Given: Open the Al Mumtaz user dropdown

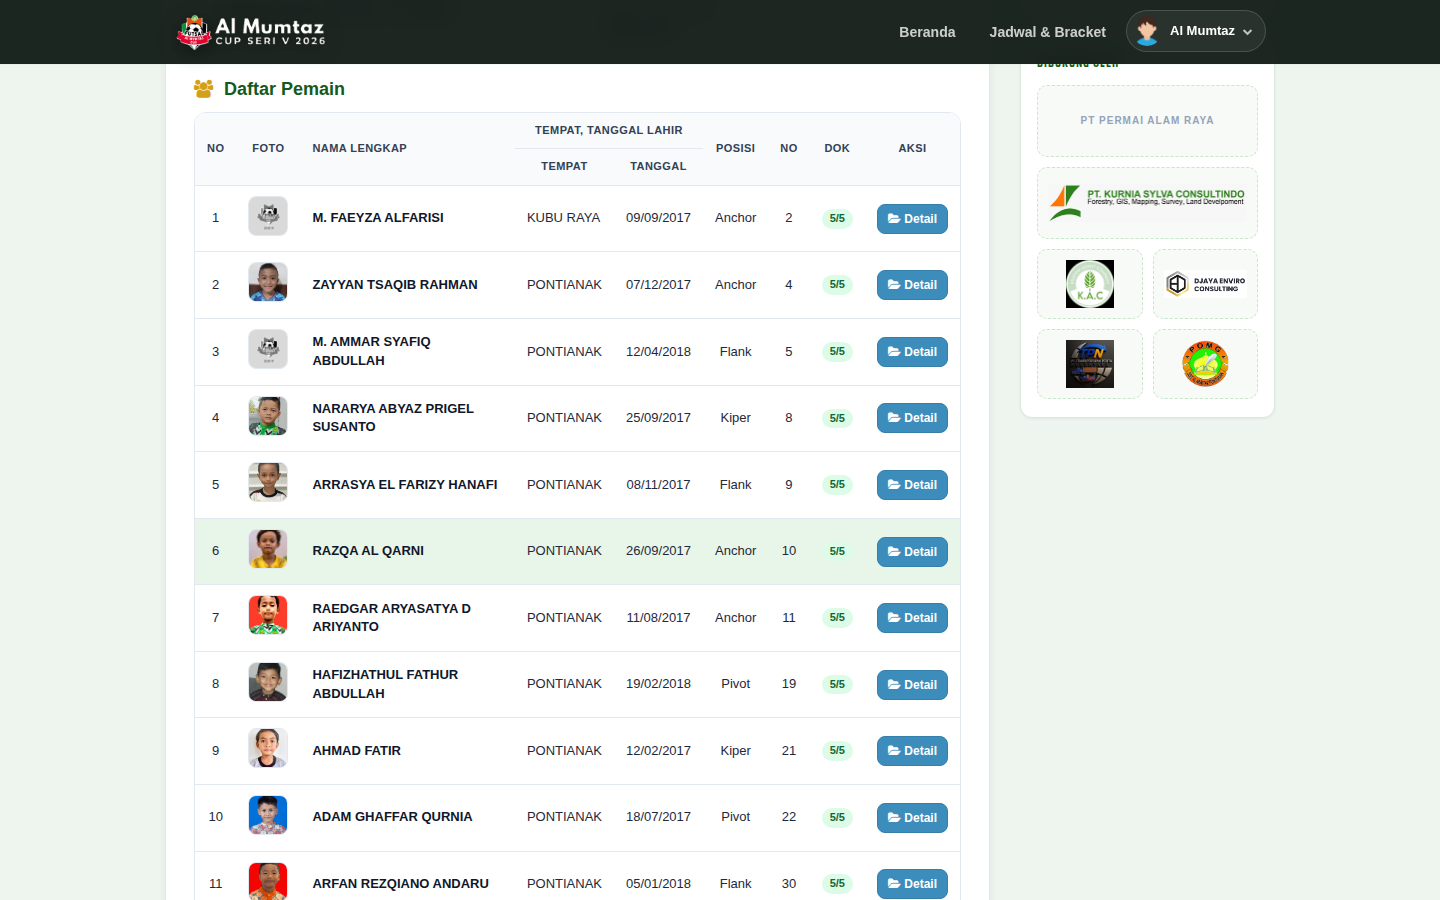Looking at the screenshot, I should [x=1195, y=31].
